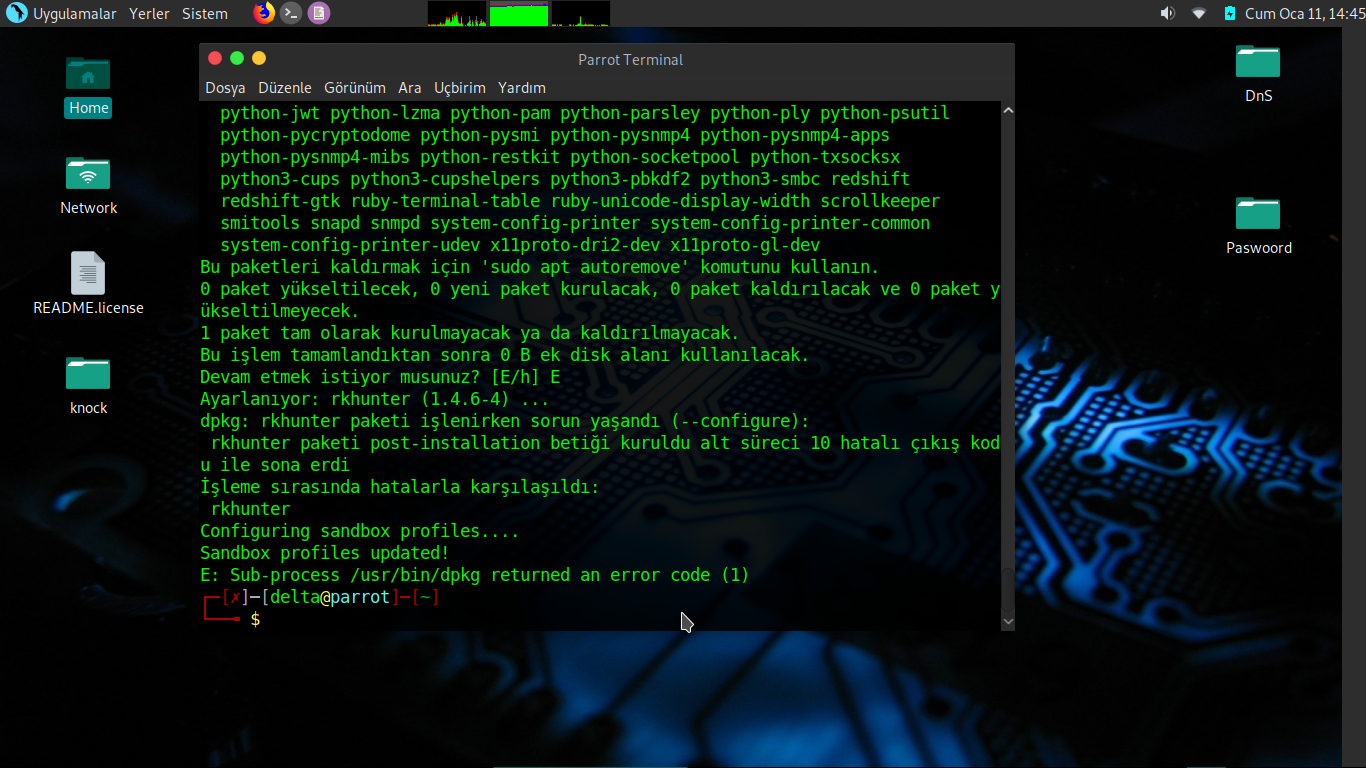Open the Paswoord desktop folder
The height and width of the screenshot is (768, 1366).
pyautogui.click(x=1258, y=225)
